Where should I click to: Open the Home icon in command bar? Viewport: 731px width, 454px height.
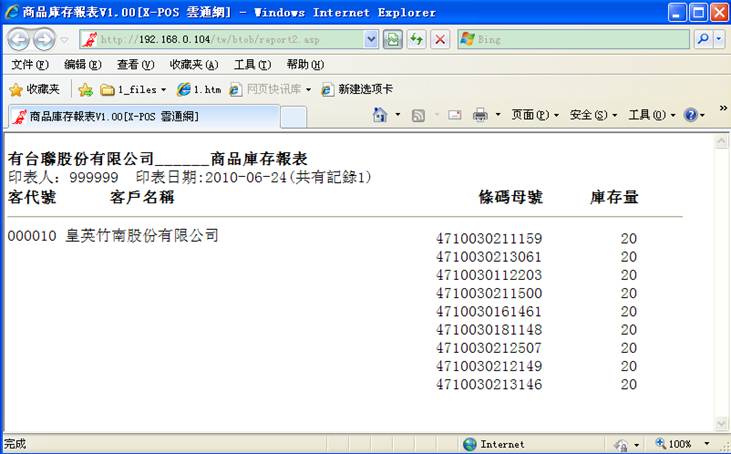coord(380,115)
